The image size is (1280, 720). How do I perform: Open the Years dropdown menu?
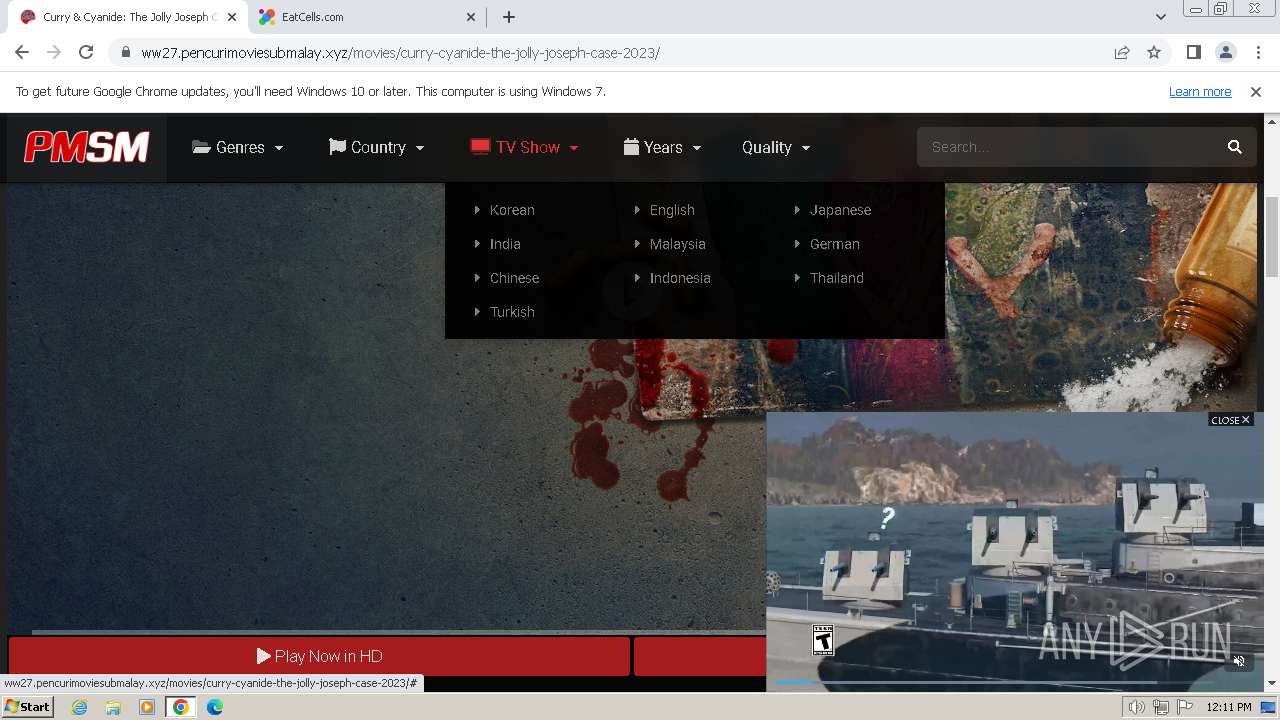(662, 147)
